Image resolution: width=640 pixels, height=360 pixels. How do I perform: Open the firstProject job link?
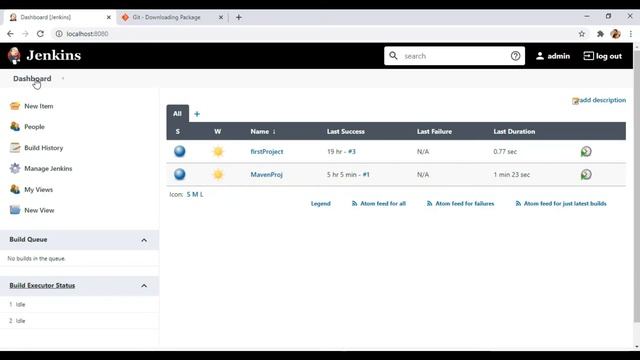pyautogui.click(x=267, y=151)
